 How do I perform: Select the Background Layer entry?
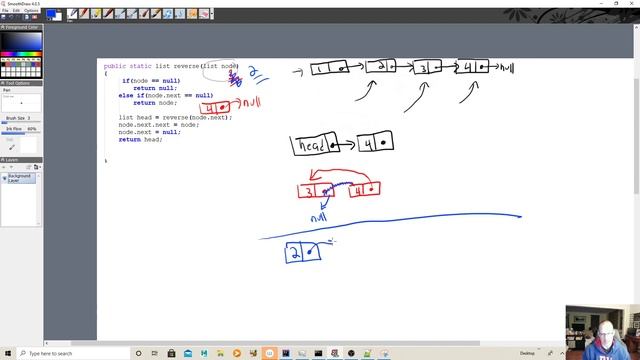tap(21, 178)
